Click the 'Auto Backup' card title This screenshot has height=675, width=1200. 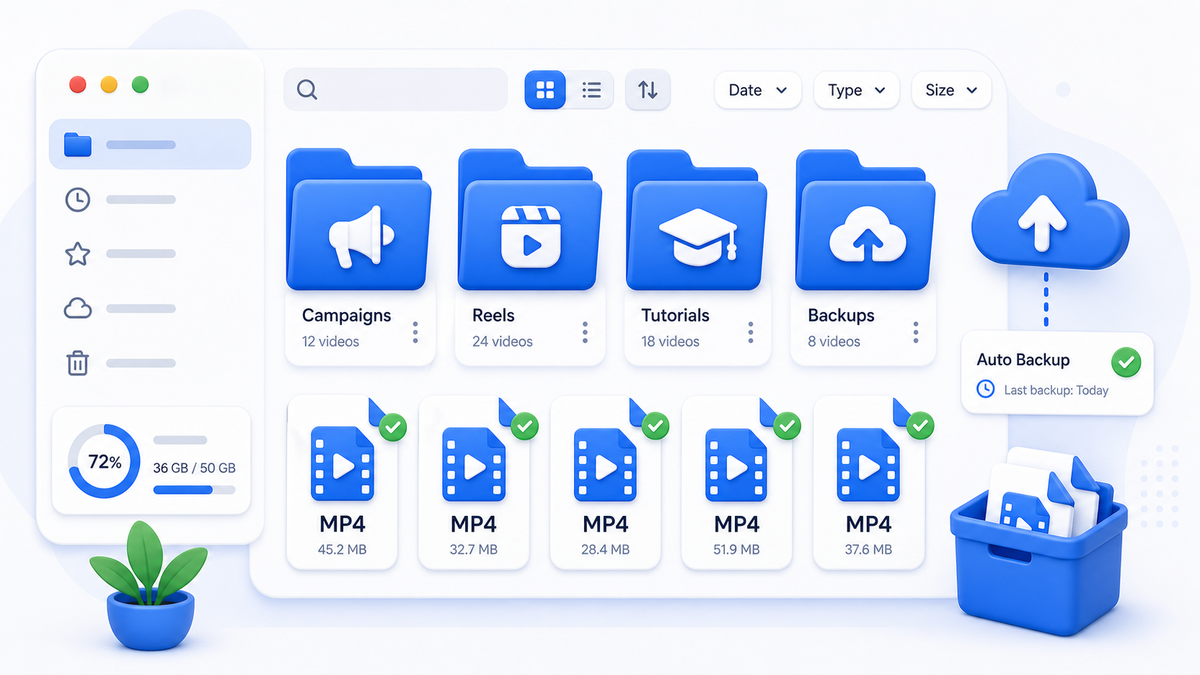click(x=1023, y=360)
